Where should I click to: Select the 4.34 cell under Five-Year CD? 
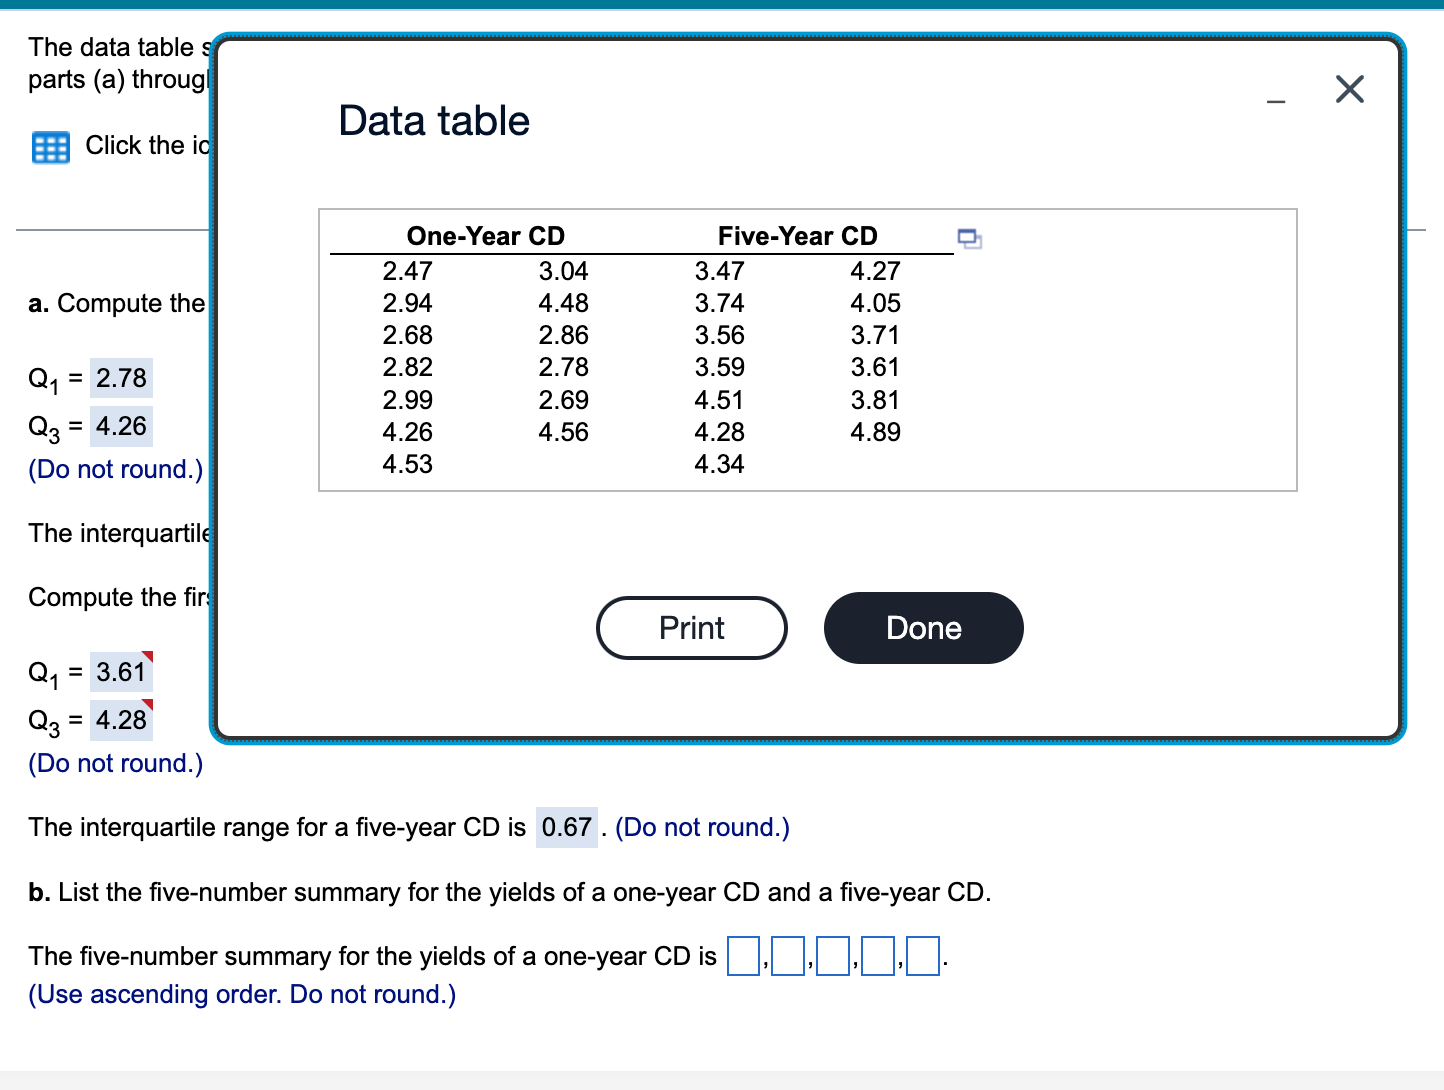[720, 464]
